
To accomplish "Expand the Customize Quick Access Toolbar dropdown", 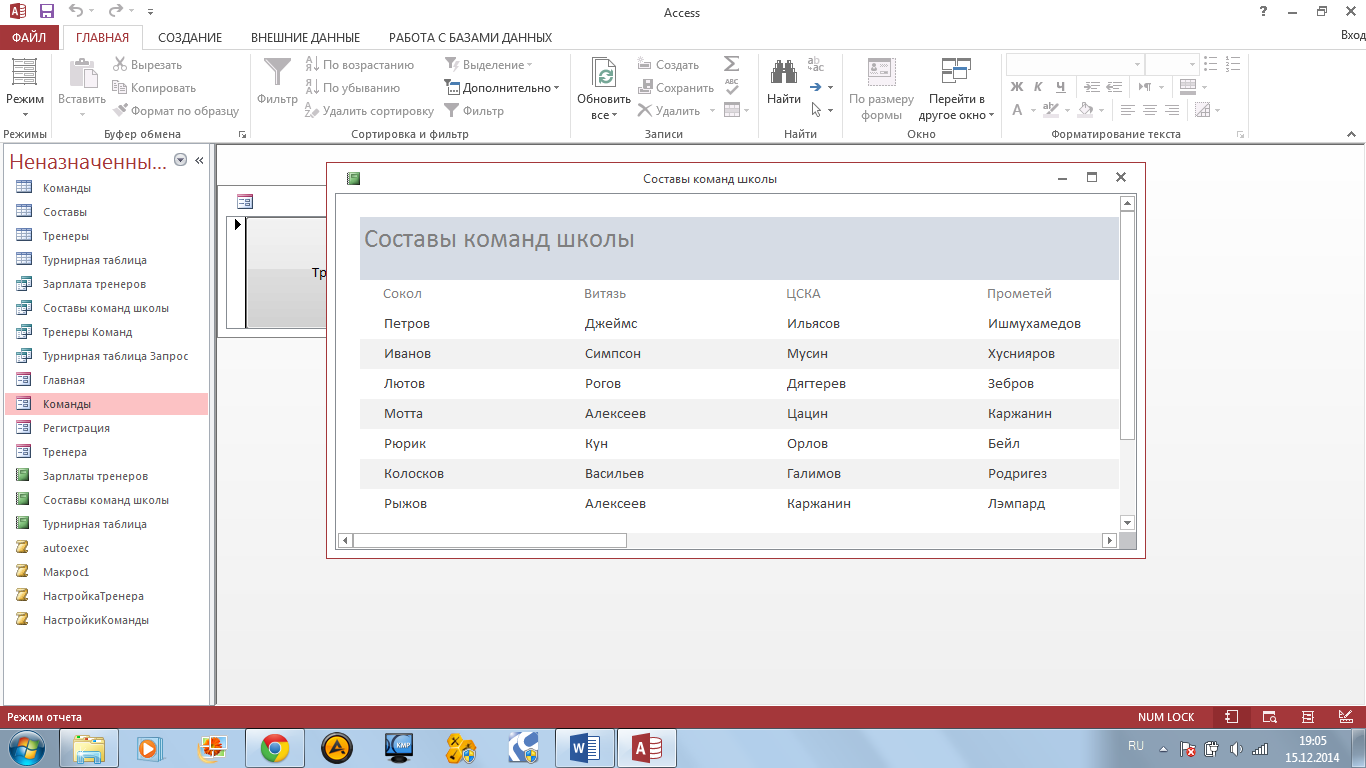I will point(150,13).
